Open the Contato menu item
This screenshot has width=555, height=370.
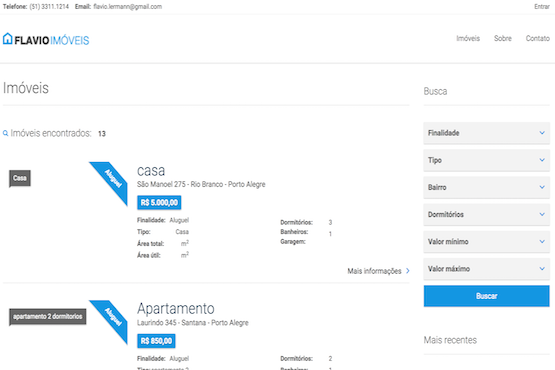[538, 38]
